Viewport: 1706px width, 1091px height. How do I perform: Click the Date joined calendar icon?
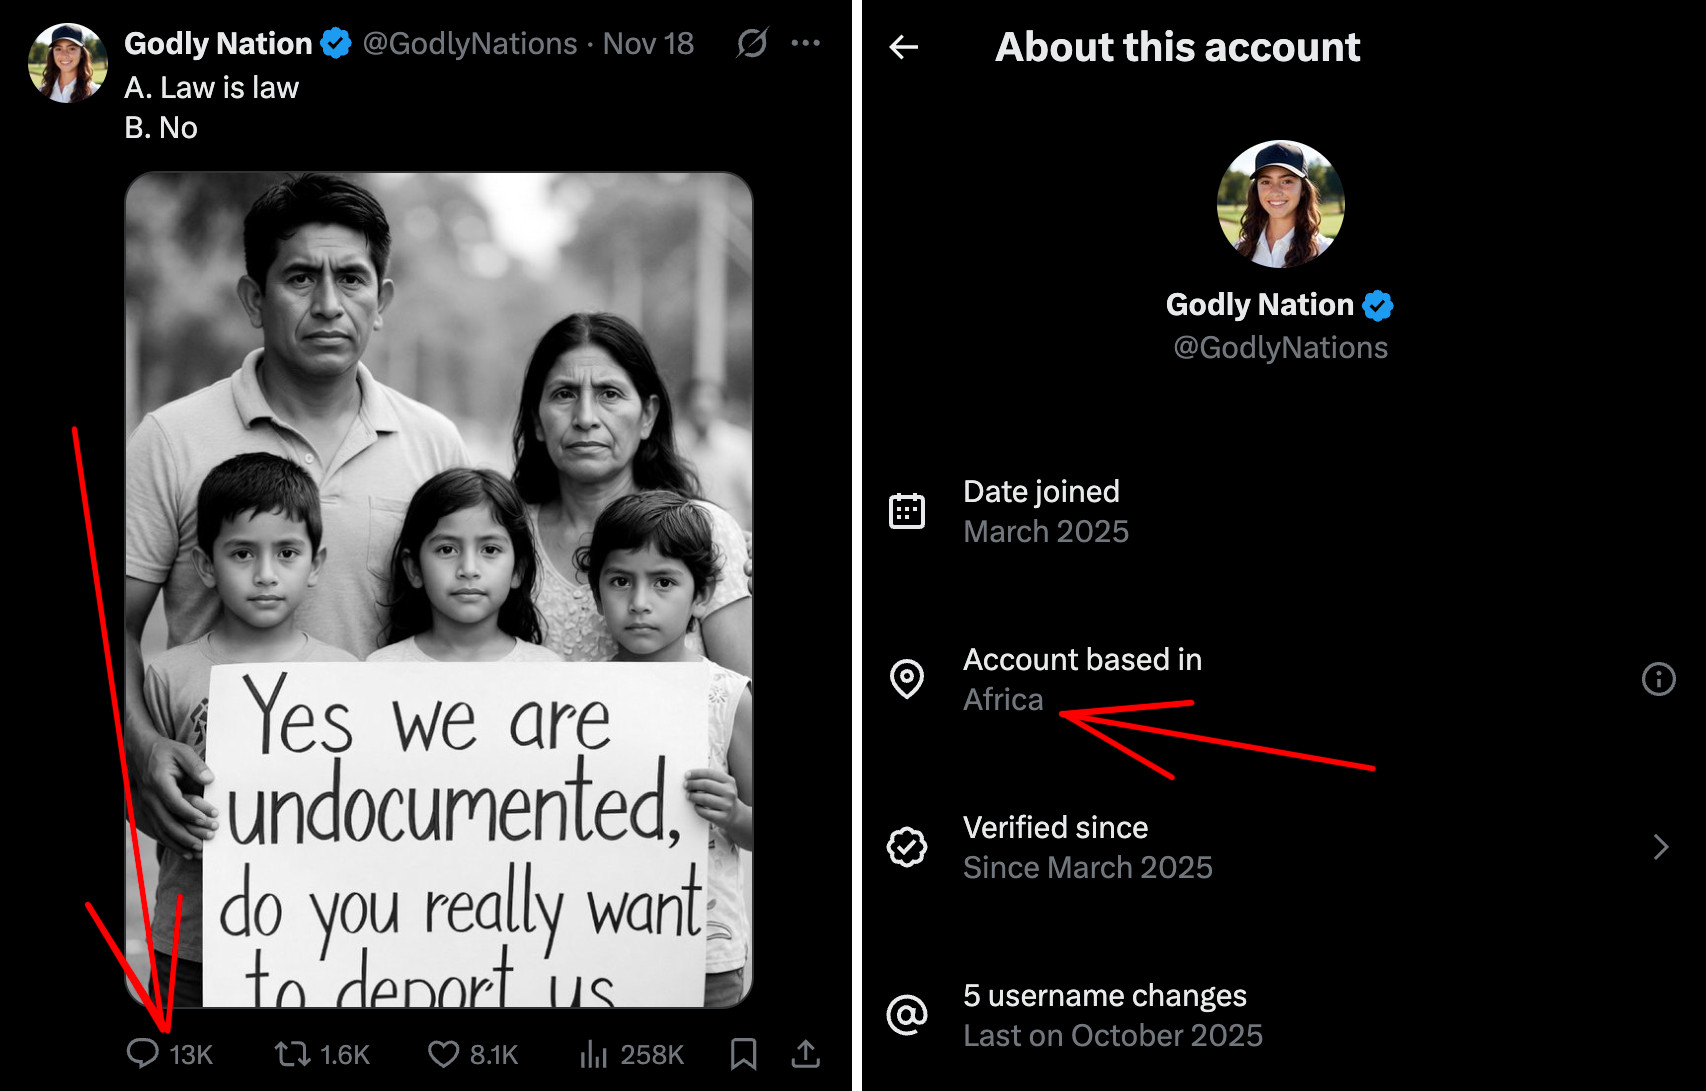(907, 511)
